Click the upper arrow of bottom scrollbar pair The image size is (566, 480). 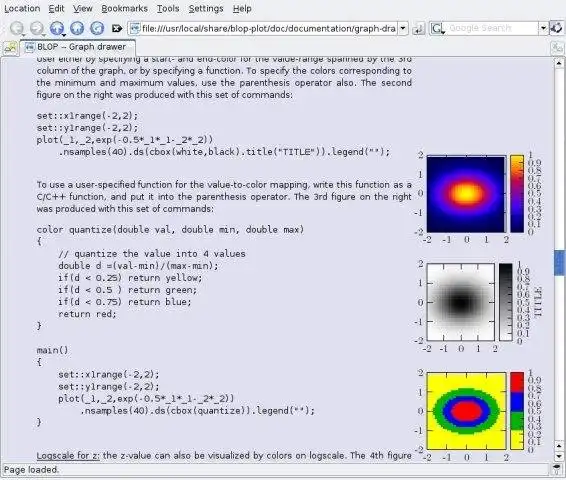click(x=559, y=446)
